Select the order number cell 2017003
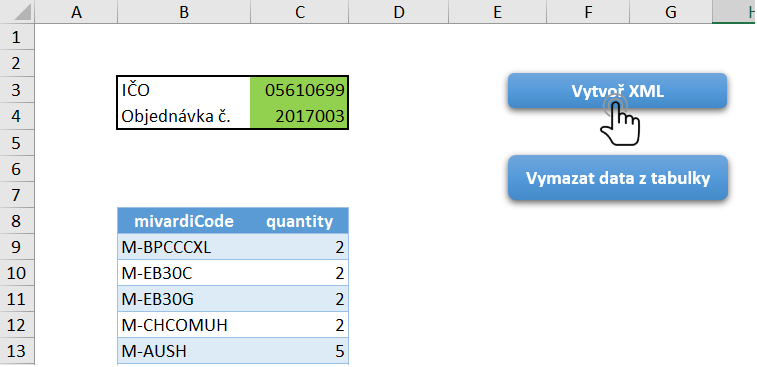757x367 pixels. click(299, 116)
